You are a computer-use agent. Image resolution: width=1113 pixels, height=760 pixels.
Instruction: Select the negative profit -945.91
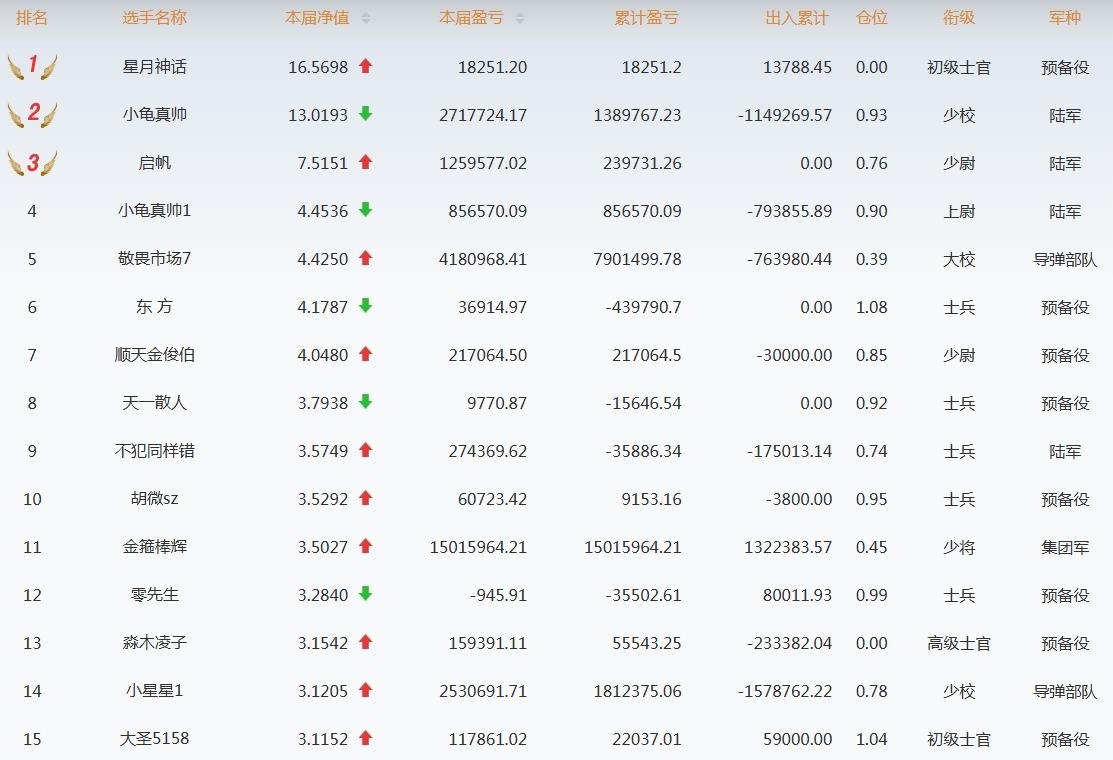tap(498, 595)
